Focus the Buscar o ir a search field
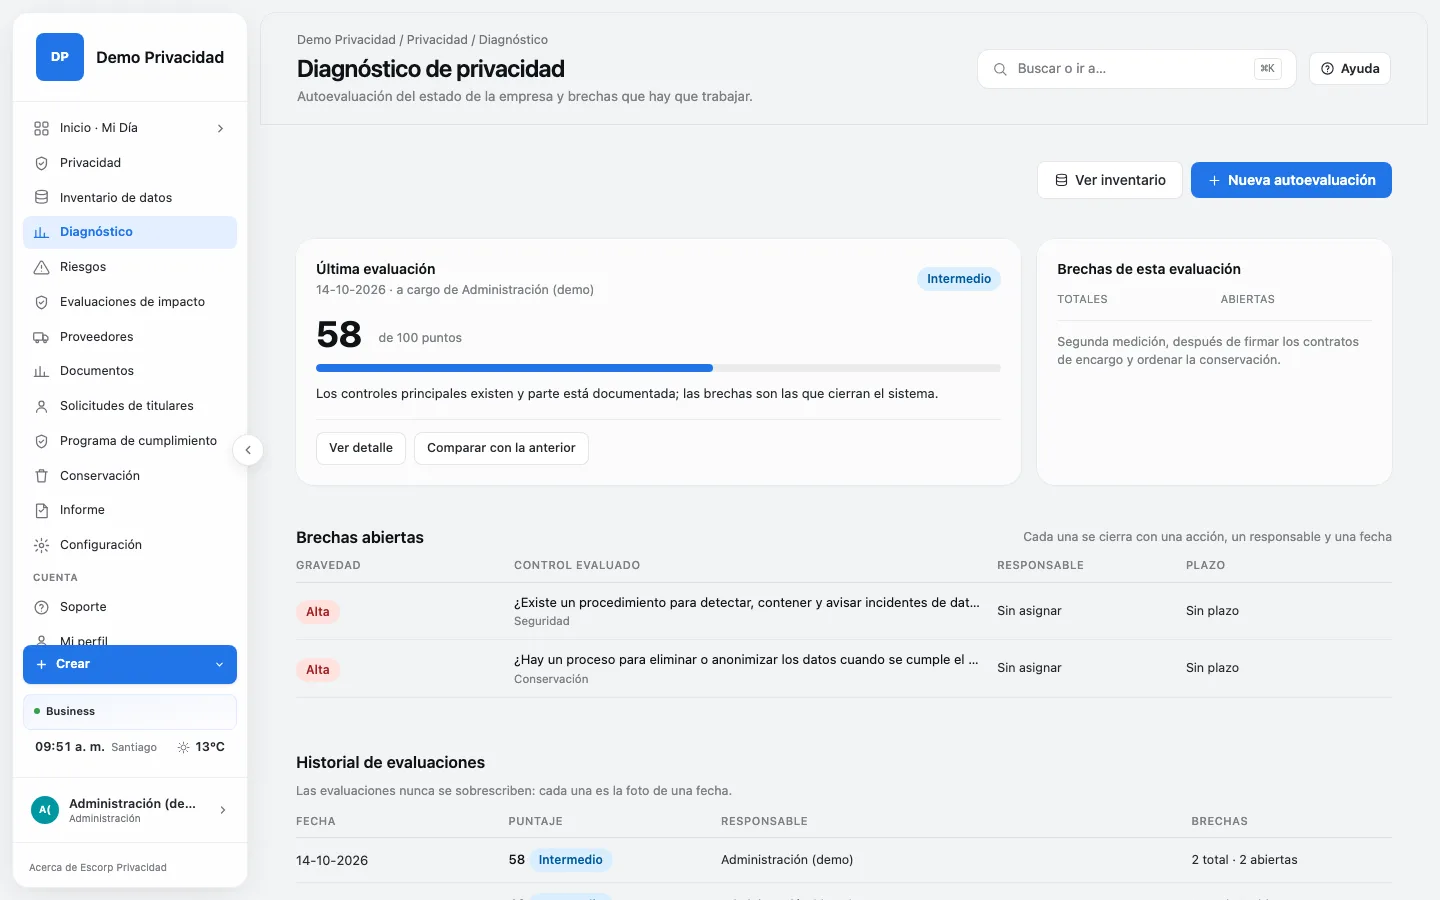1440x900 pixels. click(1137, 69)
